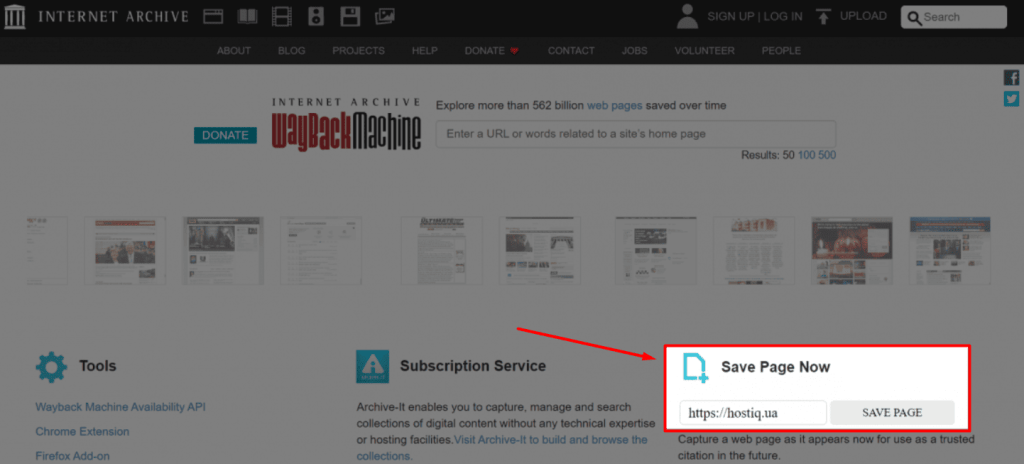Open the ninth dark red site thumbnail
Image resolution: width=1024 pixels, height=464 pixels.
point(852,251)
